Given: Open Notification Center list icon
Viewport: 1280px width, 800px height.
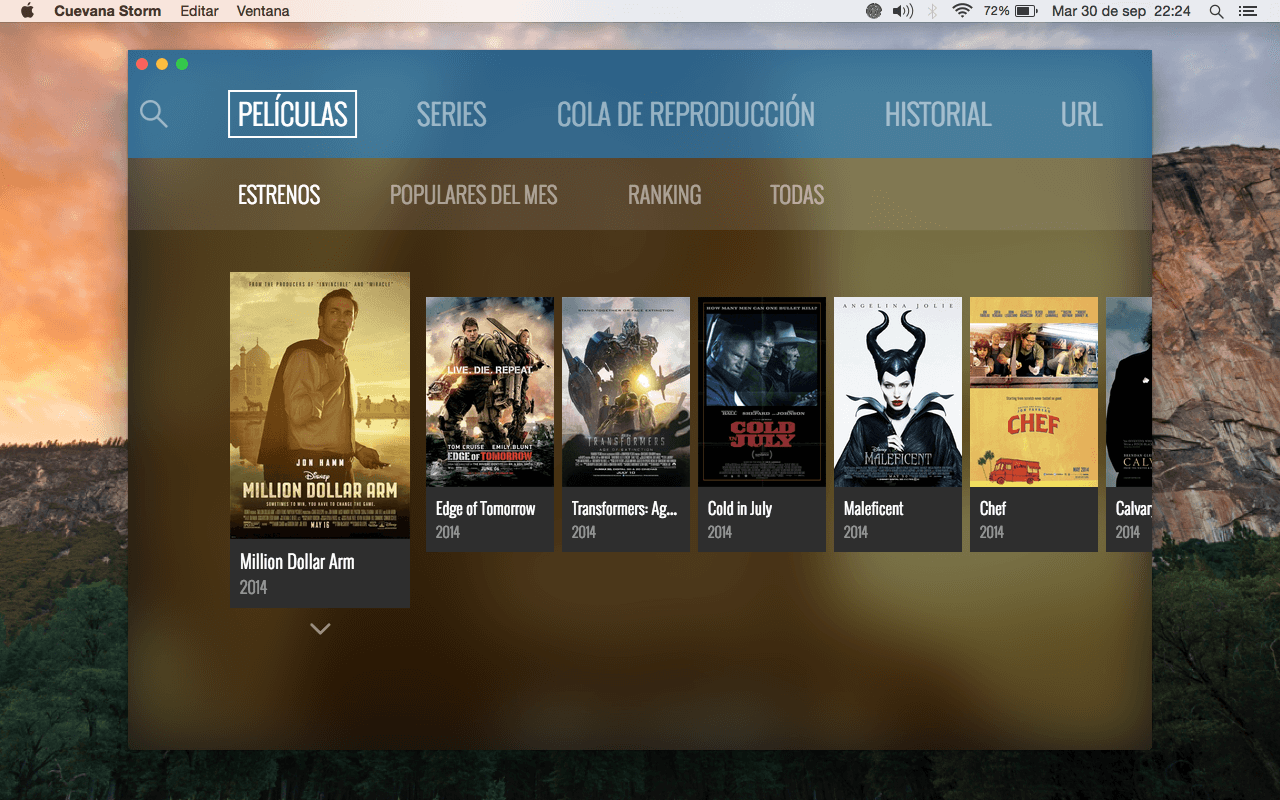Looking at the screenshot, I should pyautogui.click(x=1247, y=11).
